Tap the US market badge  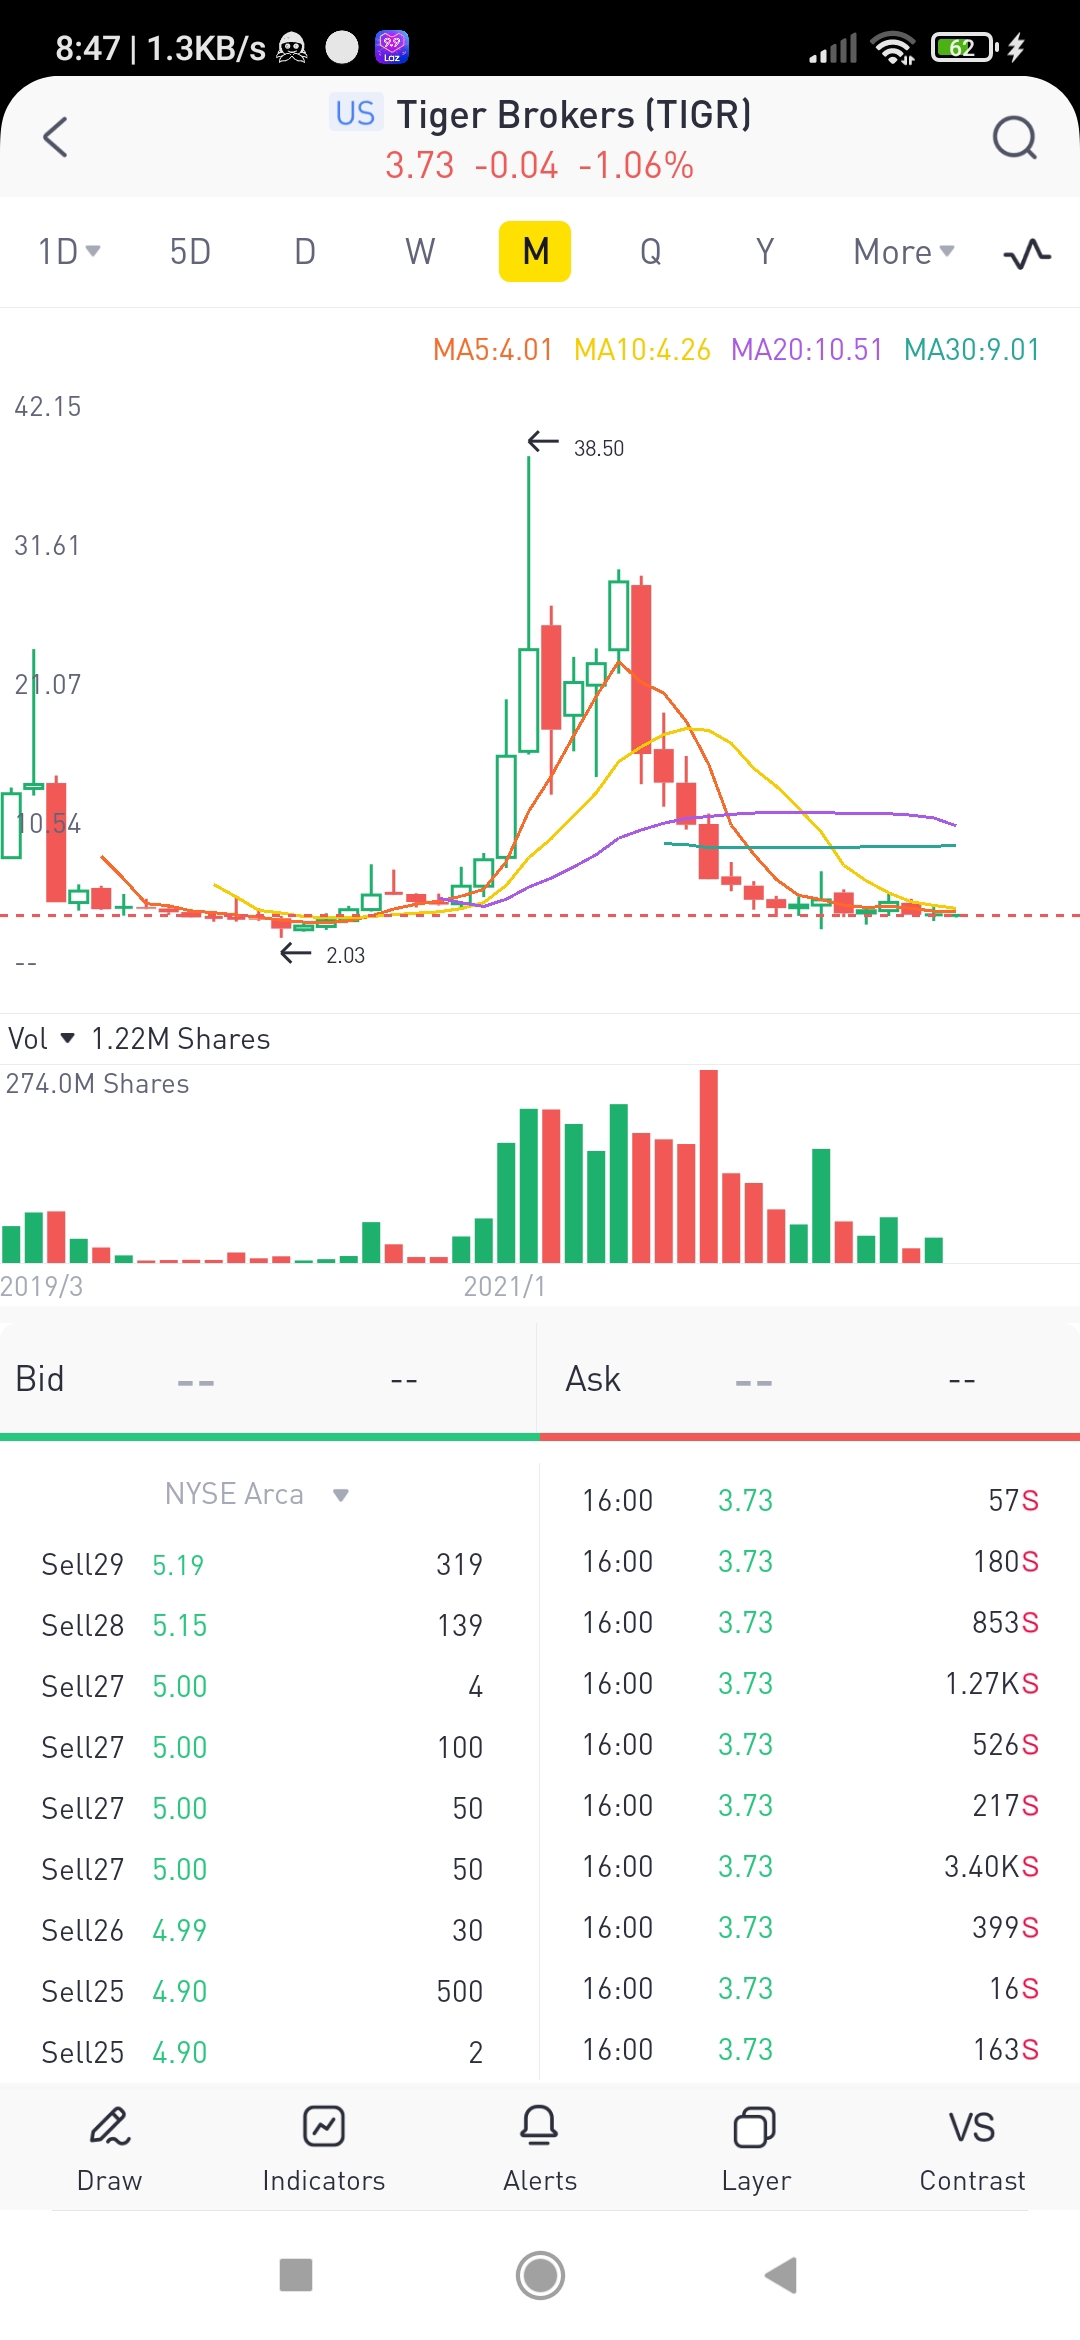[x=355, y=114]
